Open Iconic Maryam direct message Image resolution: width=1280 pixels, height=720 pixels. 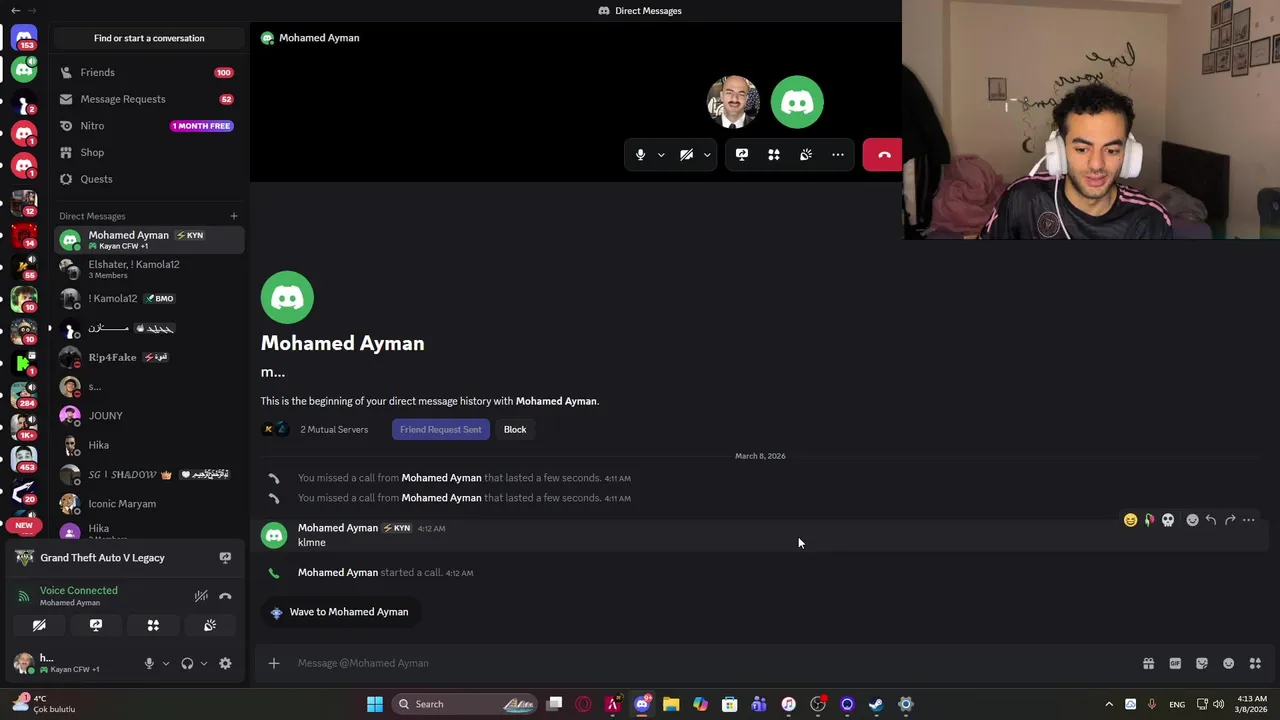(148, 504)
